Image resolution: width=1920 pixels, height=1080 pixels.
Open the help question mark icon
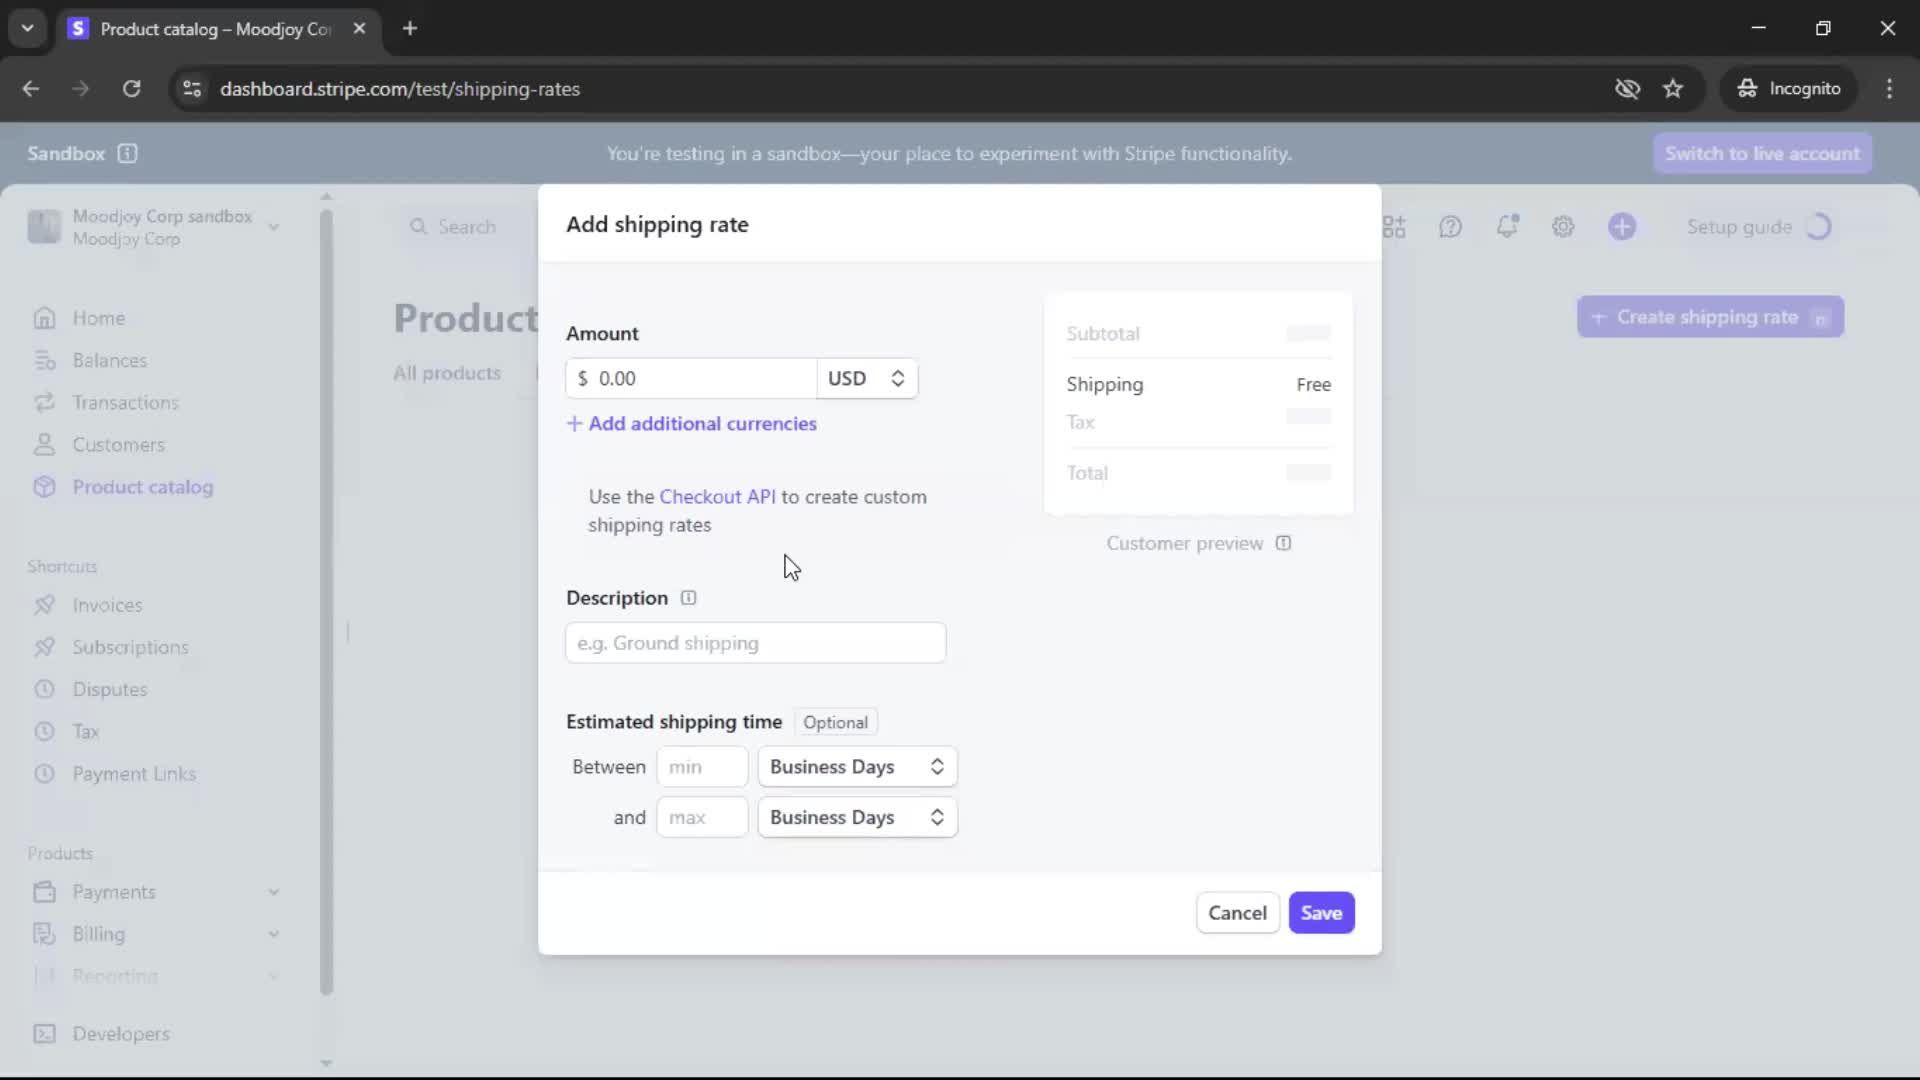[1450, 227]
